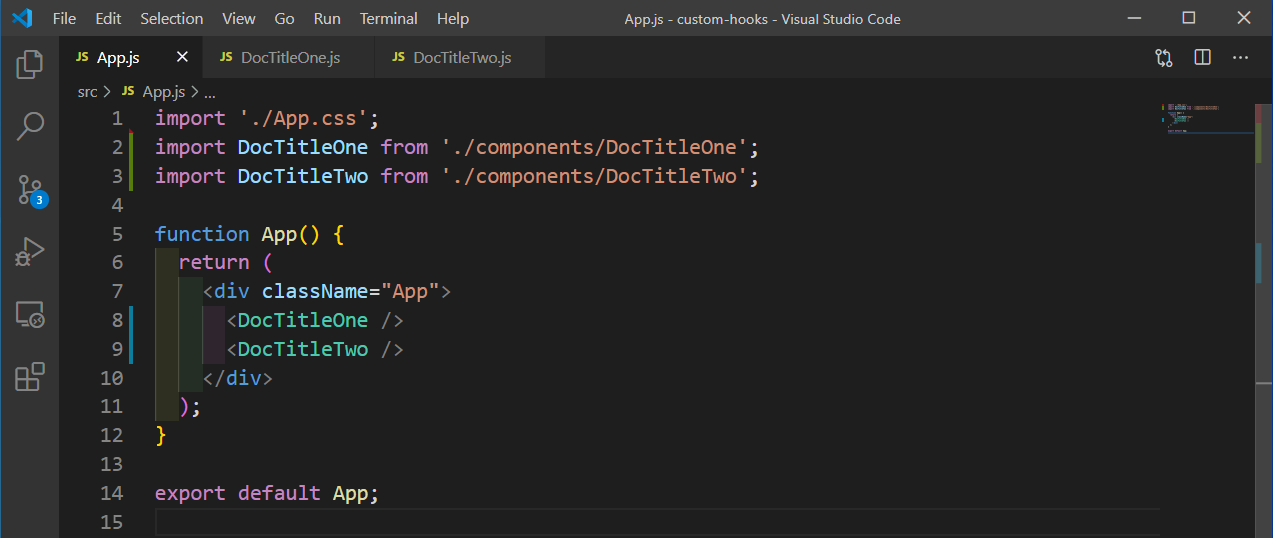Open the Extensions view
1273x538 pixels.
coord(30,376)
